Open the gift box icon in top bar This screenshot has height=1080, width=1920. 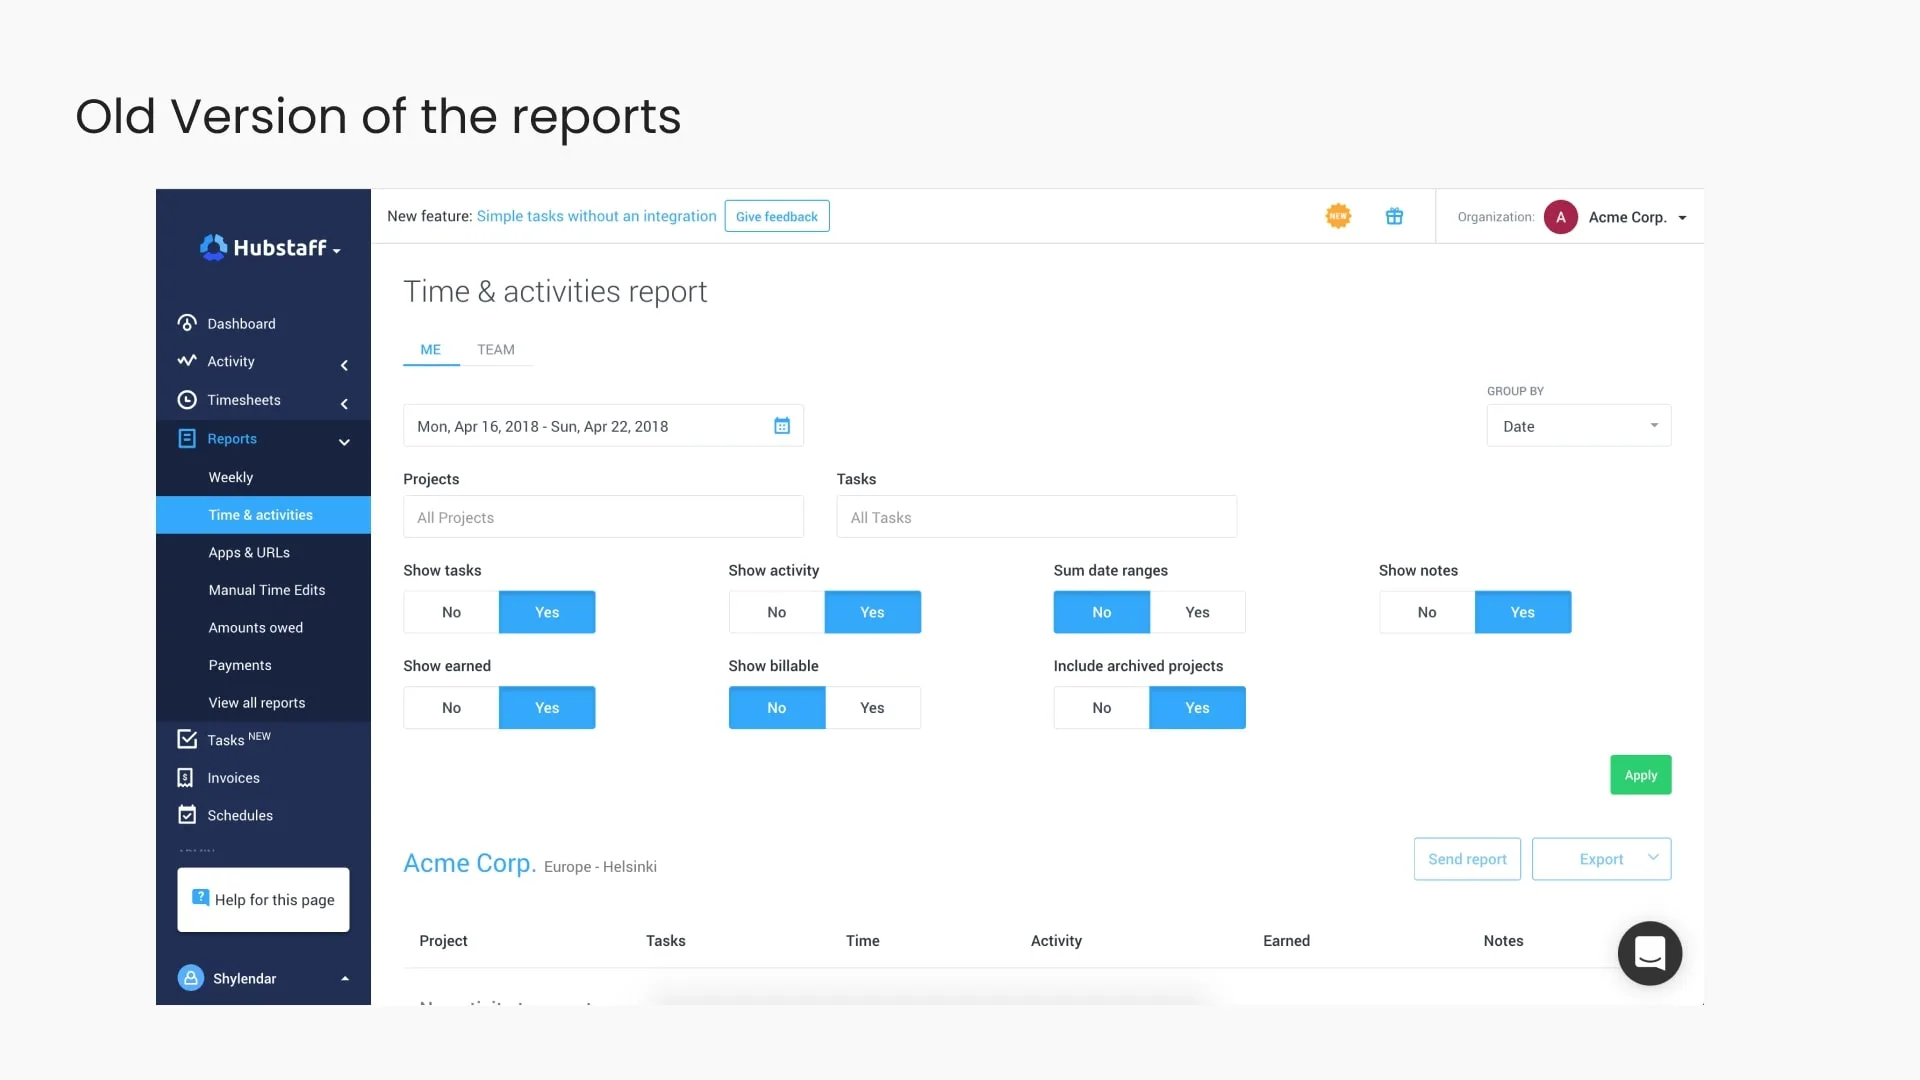click(x=1394, y=216)
